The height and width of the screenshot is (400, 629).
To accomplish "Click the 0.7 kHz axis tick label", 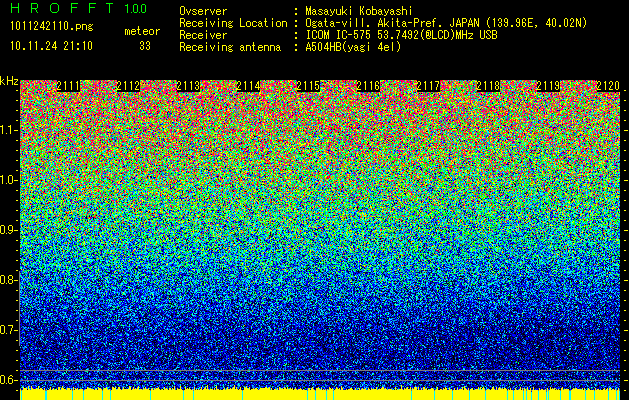I will click(7, 330).
